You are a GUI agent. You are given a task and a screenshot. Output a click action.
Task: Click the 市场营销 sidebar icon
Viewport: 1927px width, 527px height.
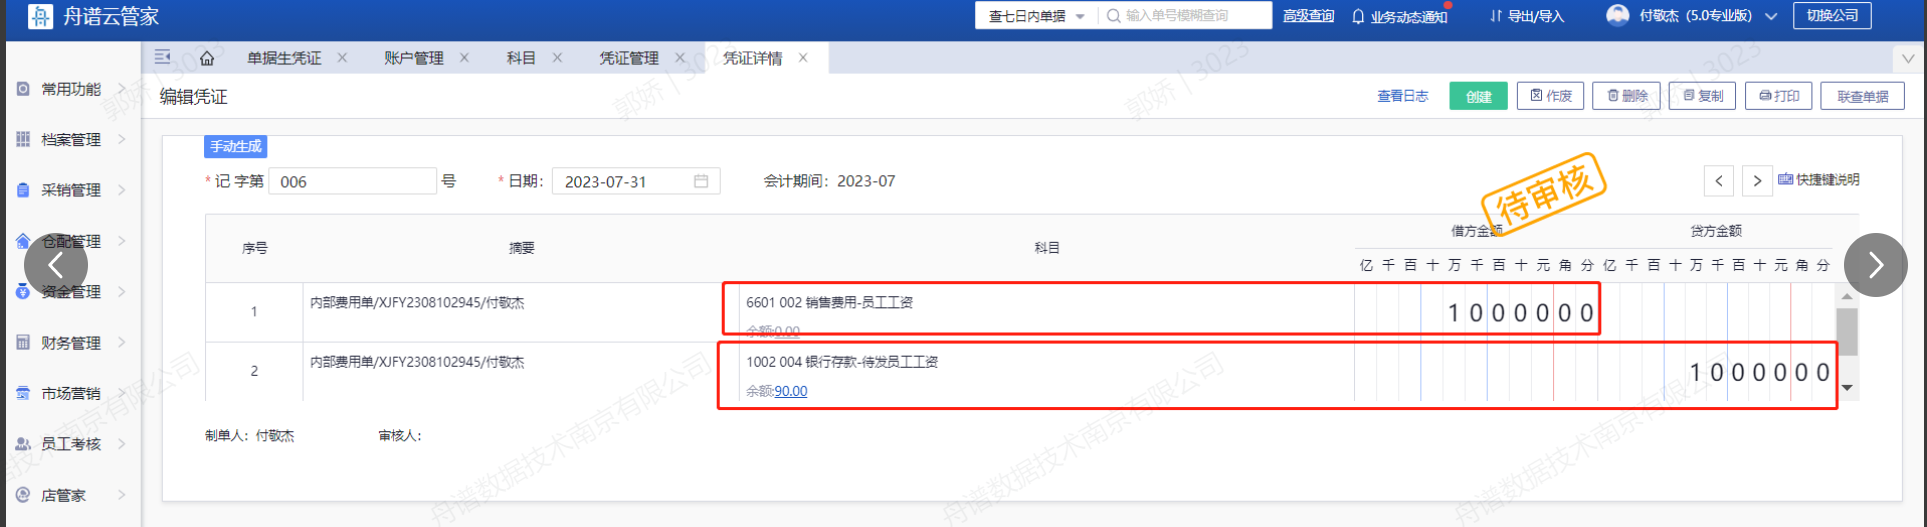(x=23, y=393)
